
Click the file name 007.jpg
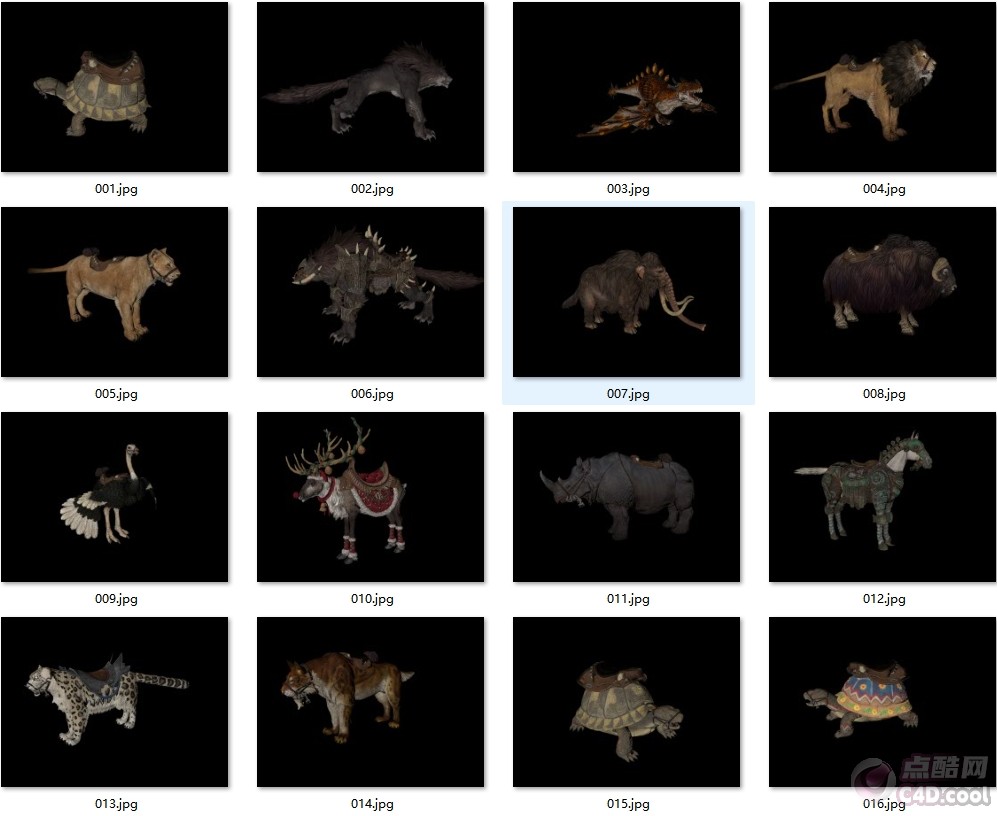(x=628, y=394)
